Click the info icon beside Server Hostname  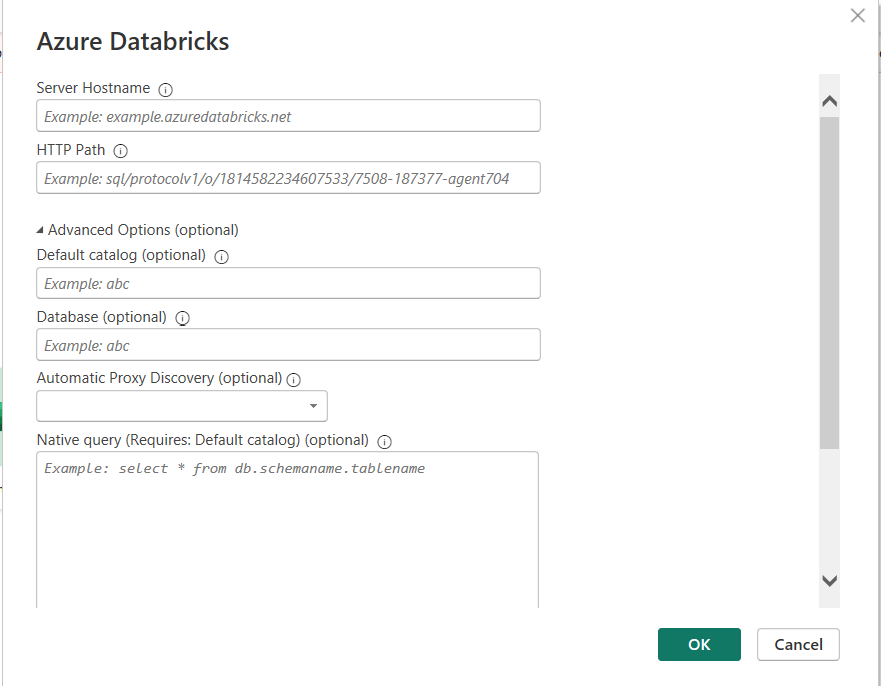[166, 89]
